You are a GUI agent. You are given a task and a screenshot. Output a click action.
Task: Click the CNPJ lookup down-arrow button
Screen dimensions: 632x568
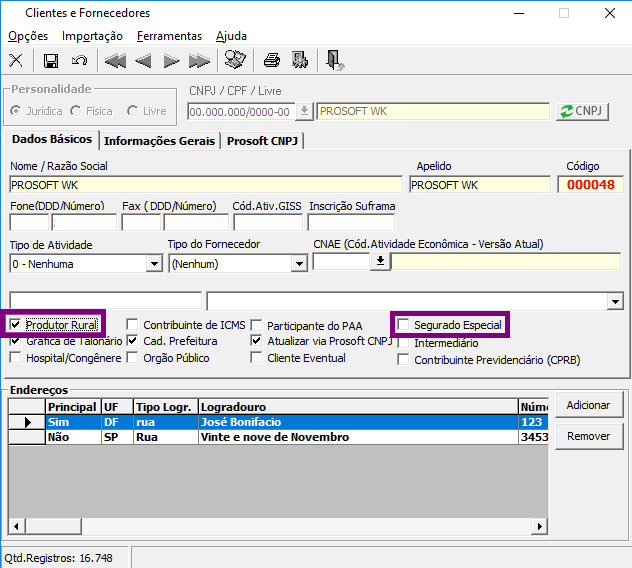click(x=304, y=111)
